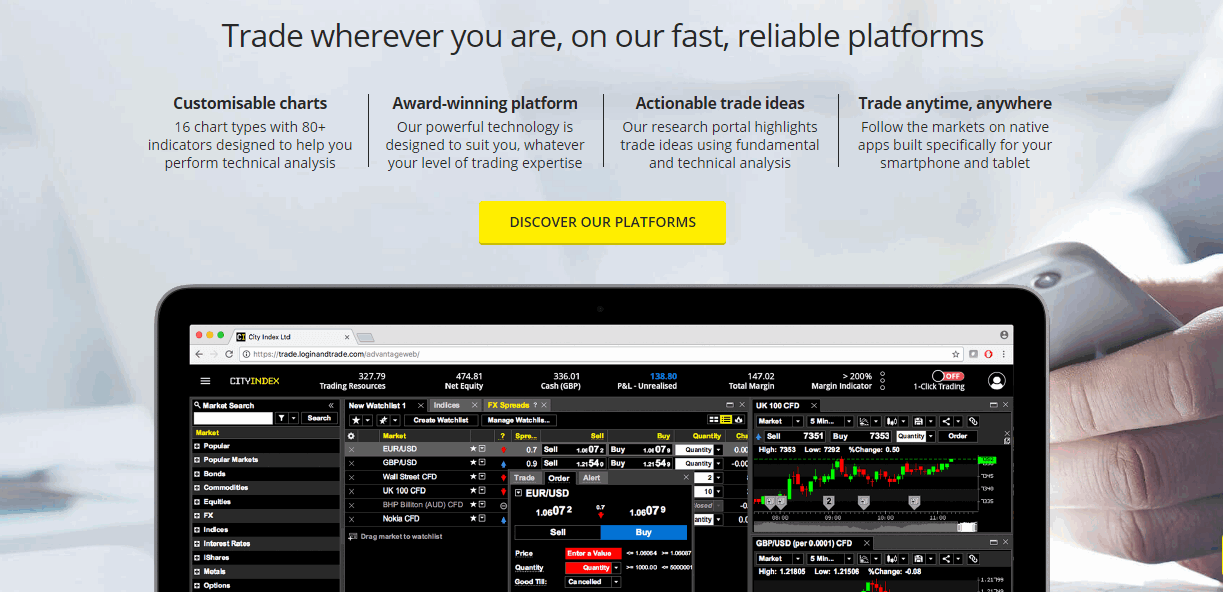Image resolution: width=1223 pixels, height=592 pixels.
Task: Open the Good Till Cancelled dropdown
Action: point(593,581)
